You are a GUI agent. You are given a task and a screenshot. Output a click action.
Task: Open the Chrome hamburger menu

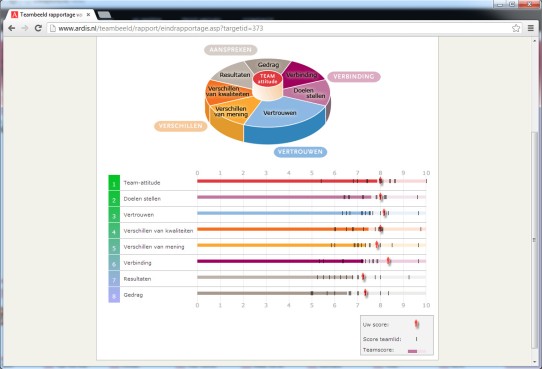[531, 28]
